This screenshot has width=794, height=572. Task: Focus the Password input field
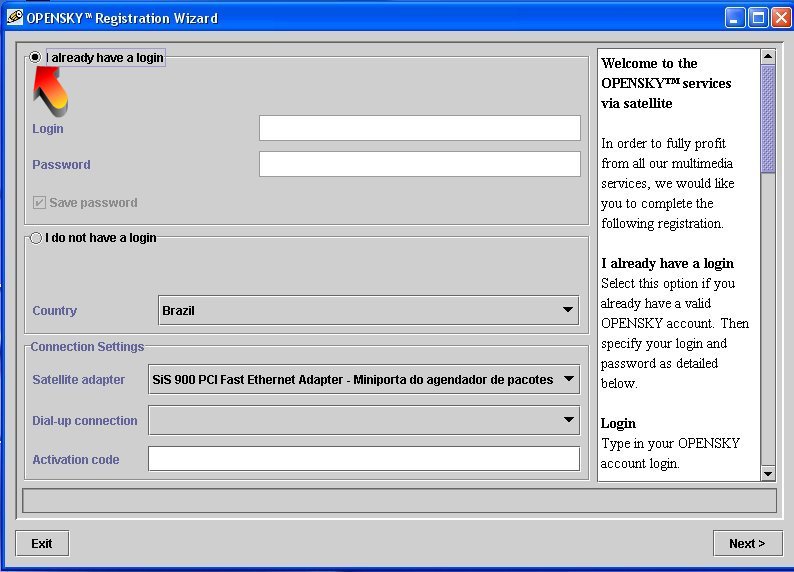(420, 164)
